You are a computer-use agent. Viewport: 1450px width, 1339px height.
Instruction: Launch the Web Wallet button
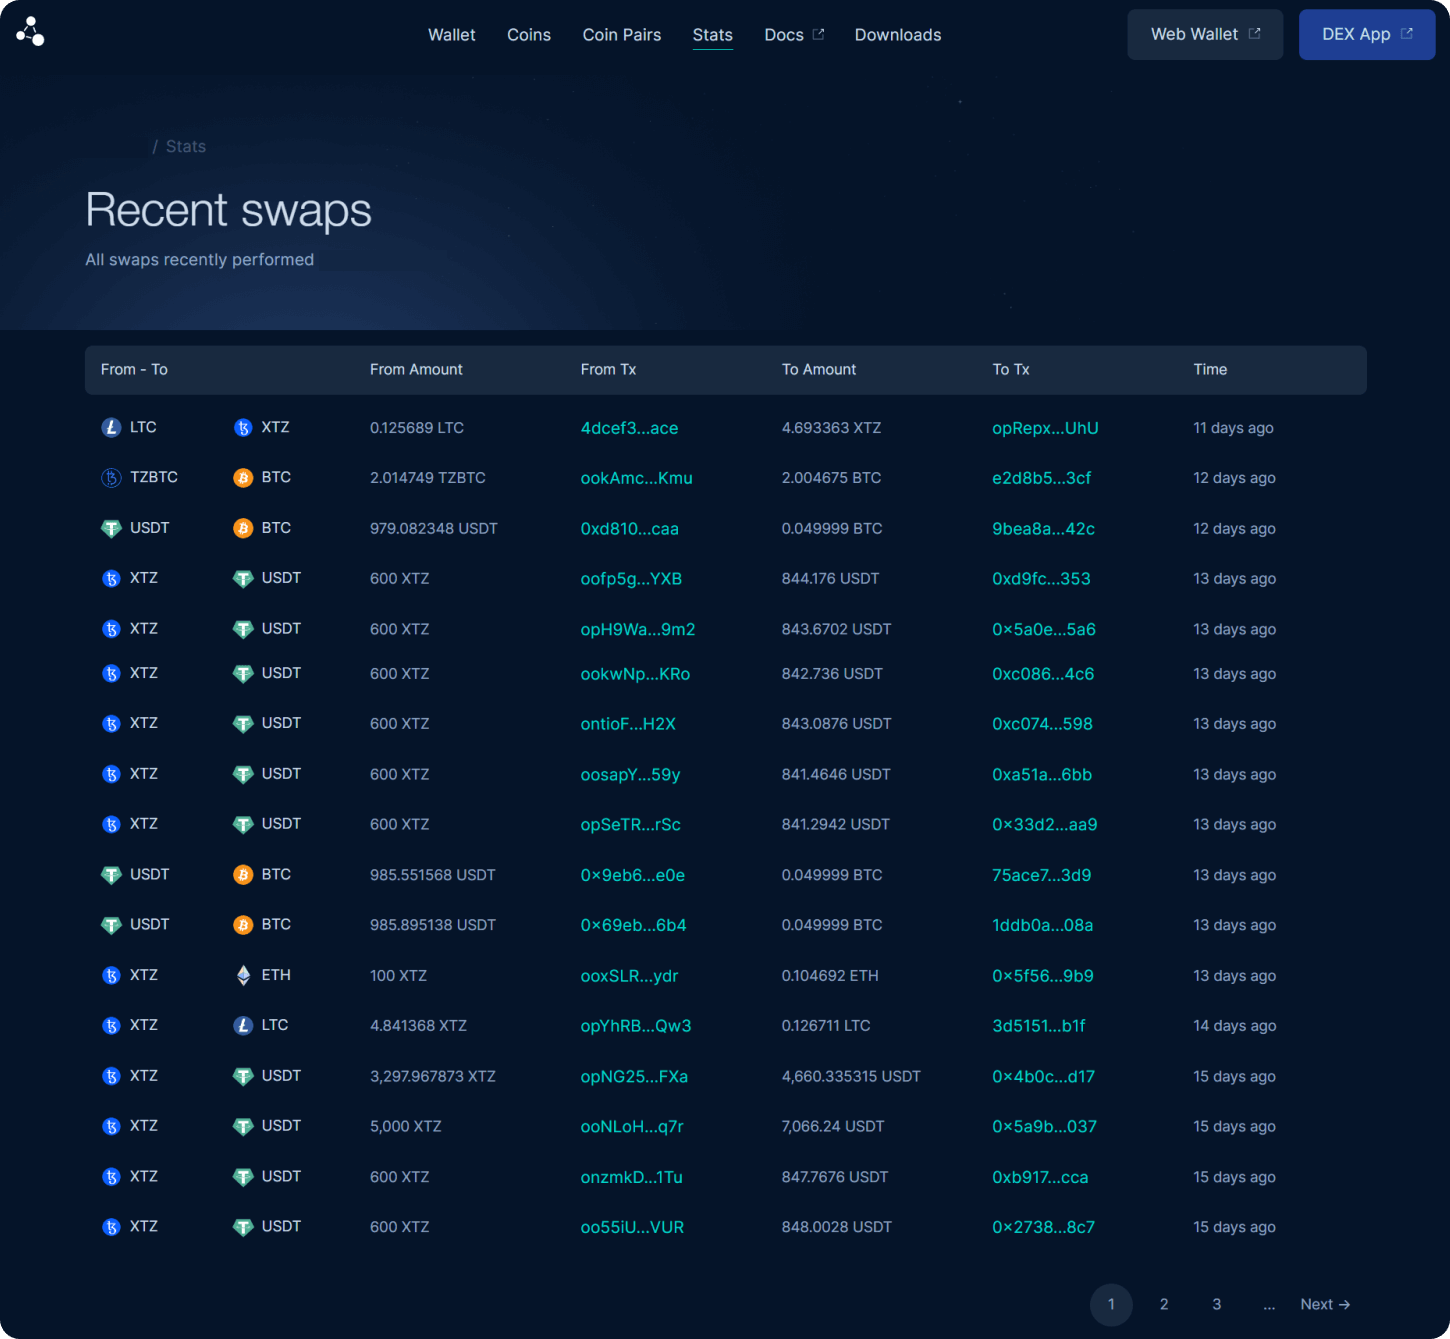pyautogui.click(x=1205, y=34)
